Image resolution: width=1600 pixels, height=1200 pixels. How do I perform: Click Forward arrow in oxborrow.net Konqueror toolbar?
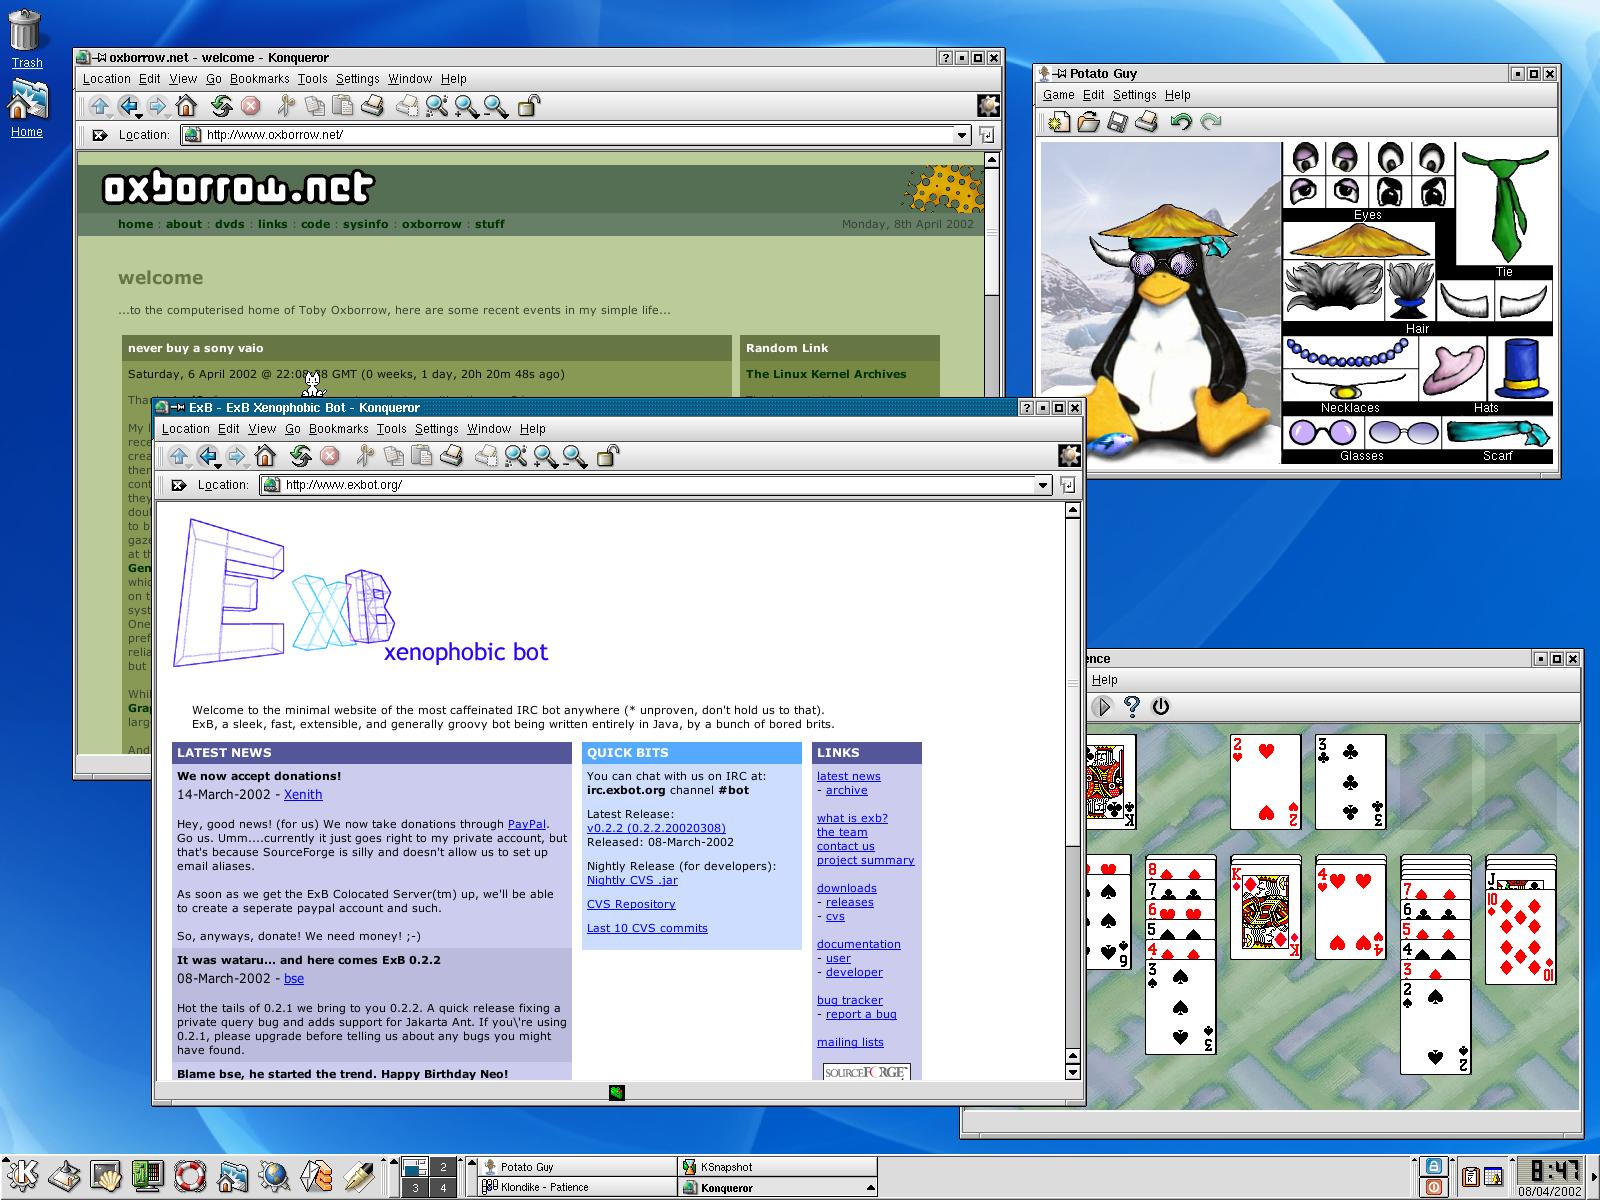(x=157, y=106)
